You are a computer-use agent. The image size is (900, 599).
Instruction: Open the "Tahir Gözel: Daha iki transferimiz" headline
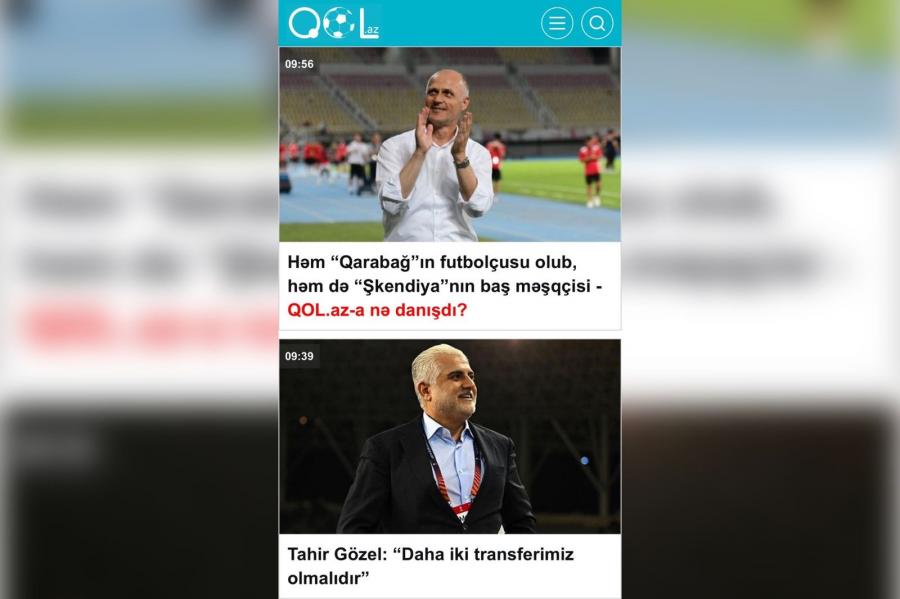click(x=430, y=554)
